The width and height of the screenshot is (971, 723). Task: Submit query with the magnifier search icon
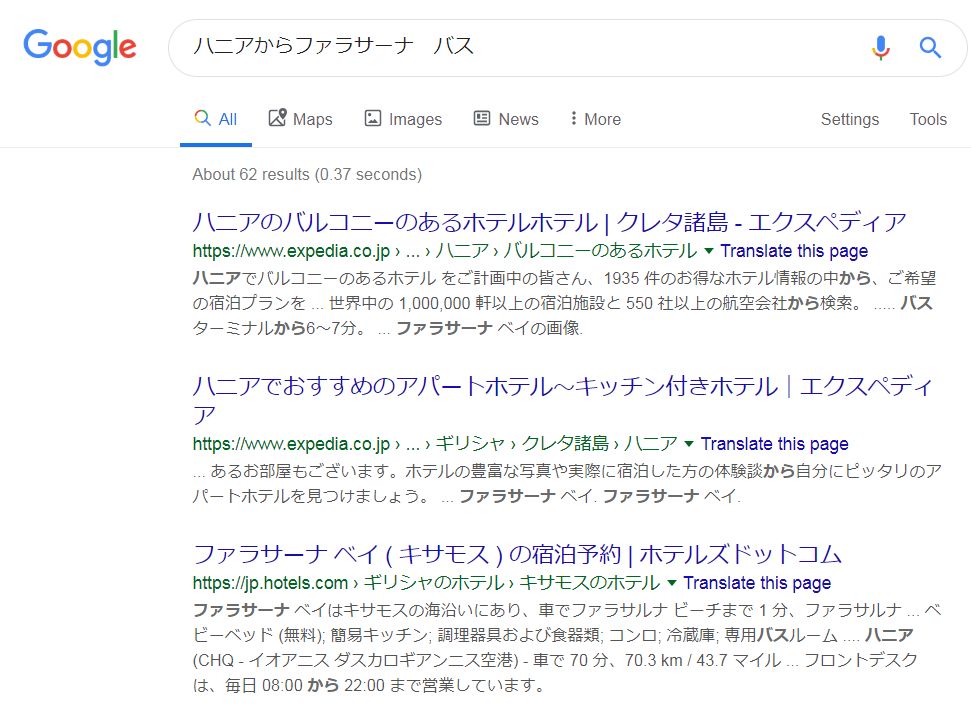coord(930,47)
